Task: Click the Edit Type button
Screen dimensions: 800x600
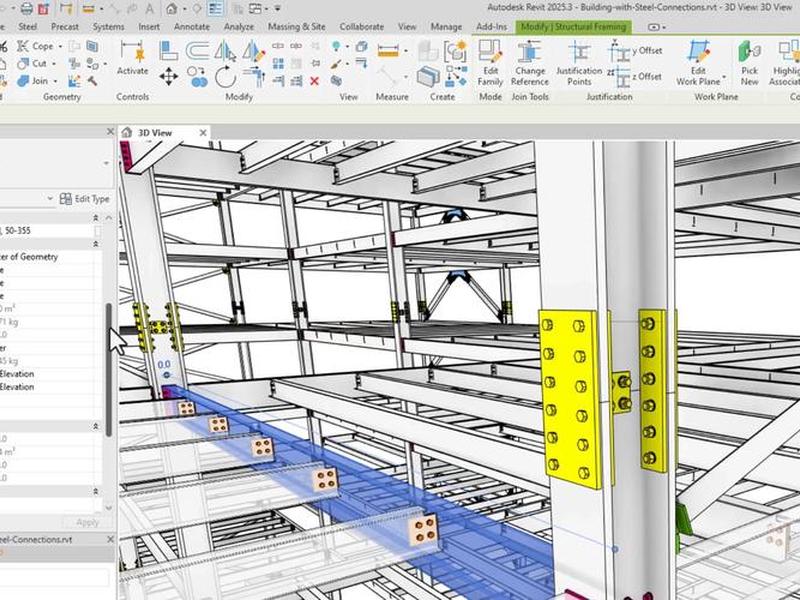Action: pyautogui.click(x=85, y=198)
